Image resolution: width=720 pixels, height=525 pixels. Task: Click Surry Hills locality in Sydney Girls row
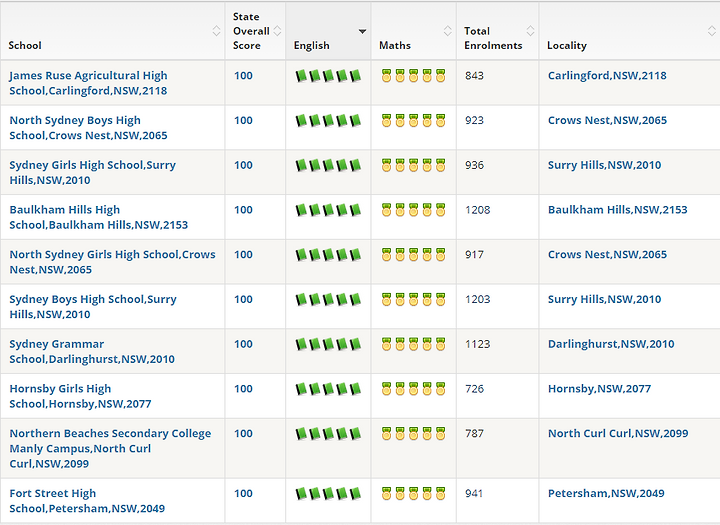click(604, 165)
